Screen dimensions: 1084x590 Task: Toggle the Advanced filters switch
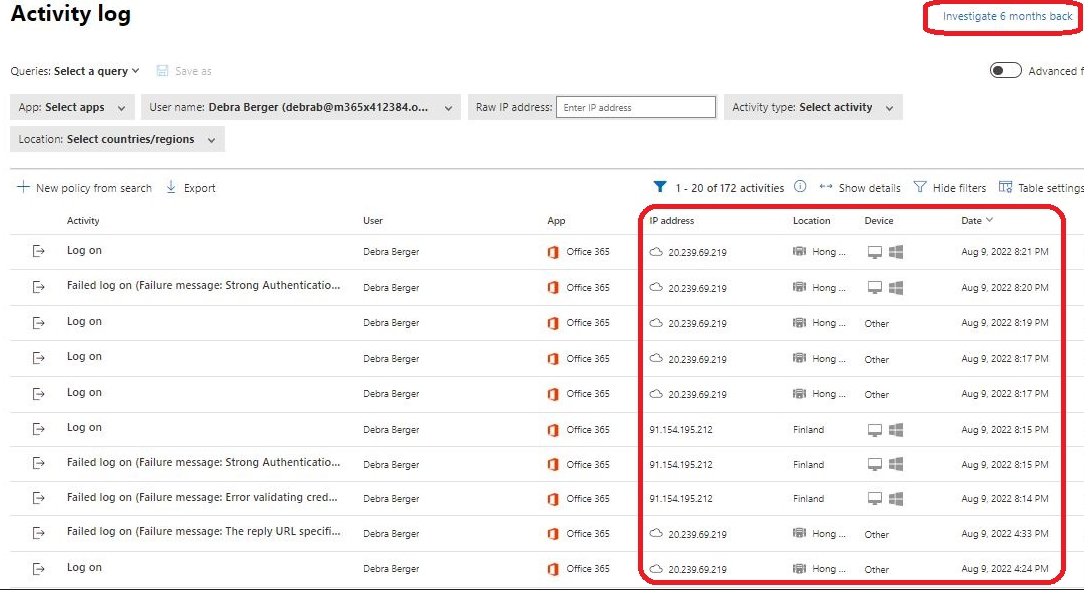point(1005,71)
